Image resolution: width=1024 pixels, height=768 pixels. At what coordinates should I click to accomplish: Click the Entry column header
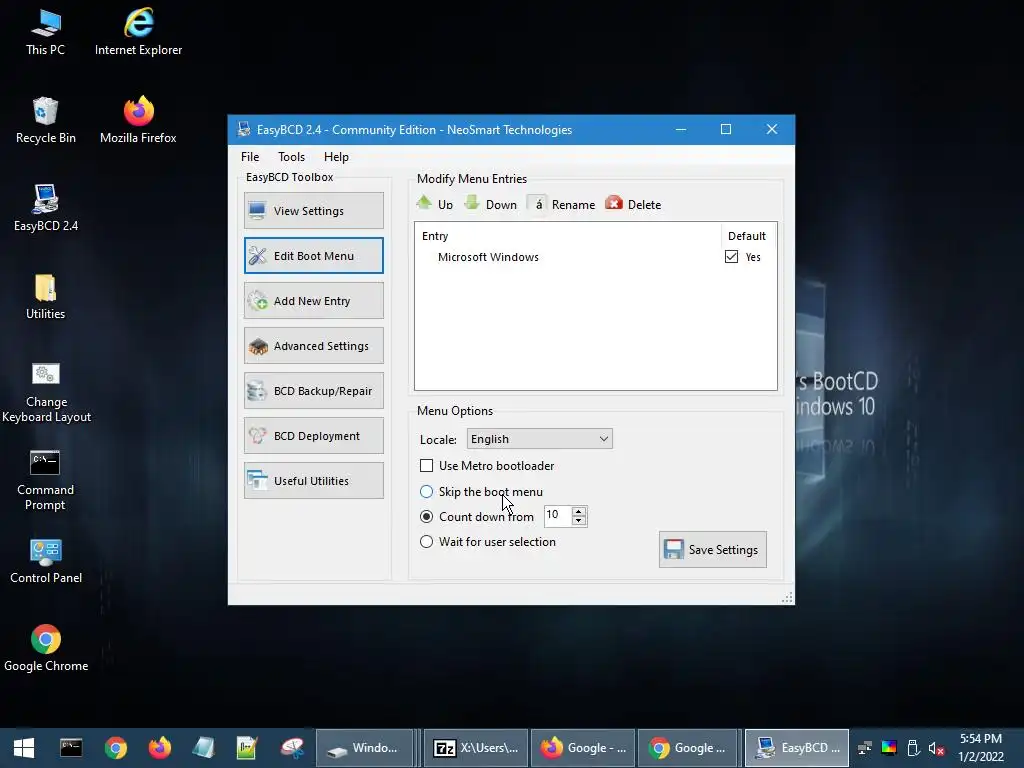coord(568,236)
